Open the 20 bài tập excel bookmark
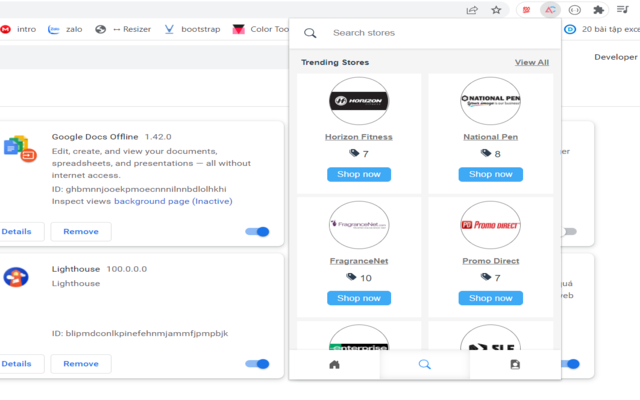Viewport: 640px width, 400px height. click(602, 29)
